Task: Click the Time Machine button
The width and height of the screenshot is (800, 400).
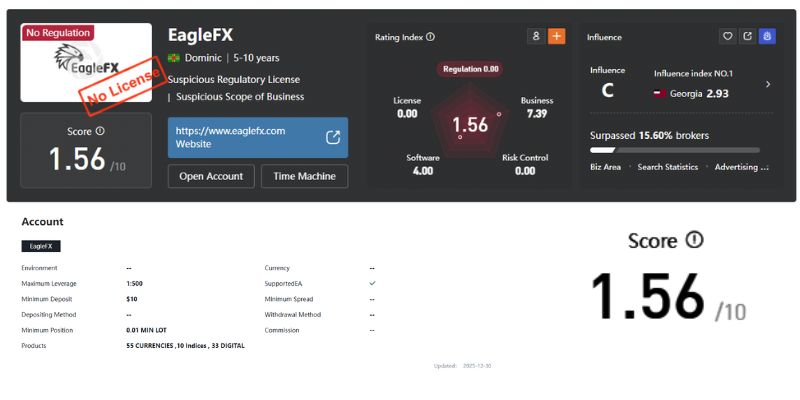Action: [305, 177]
